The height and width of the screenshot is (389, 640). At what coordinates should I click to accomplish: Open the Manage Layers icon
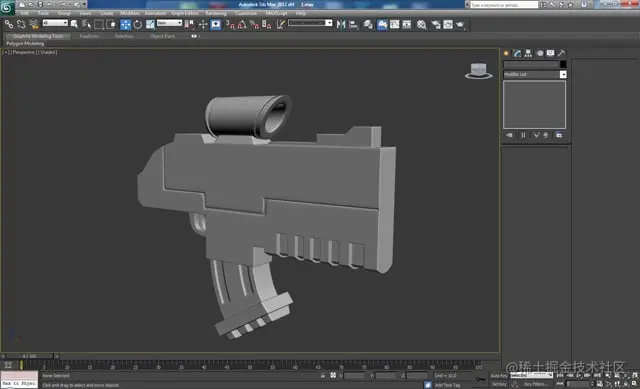tap(368, 24)
